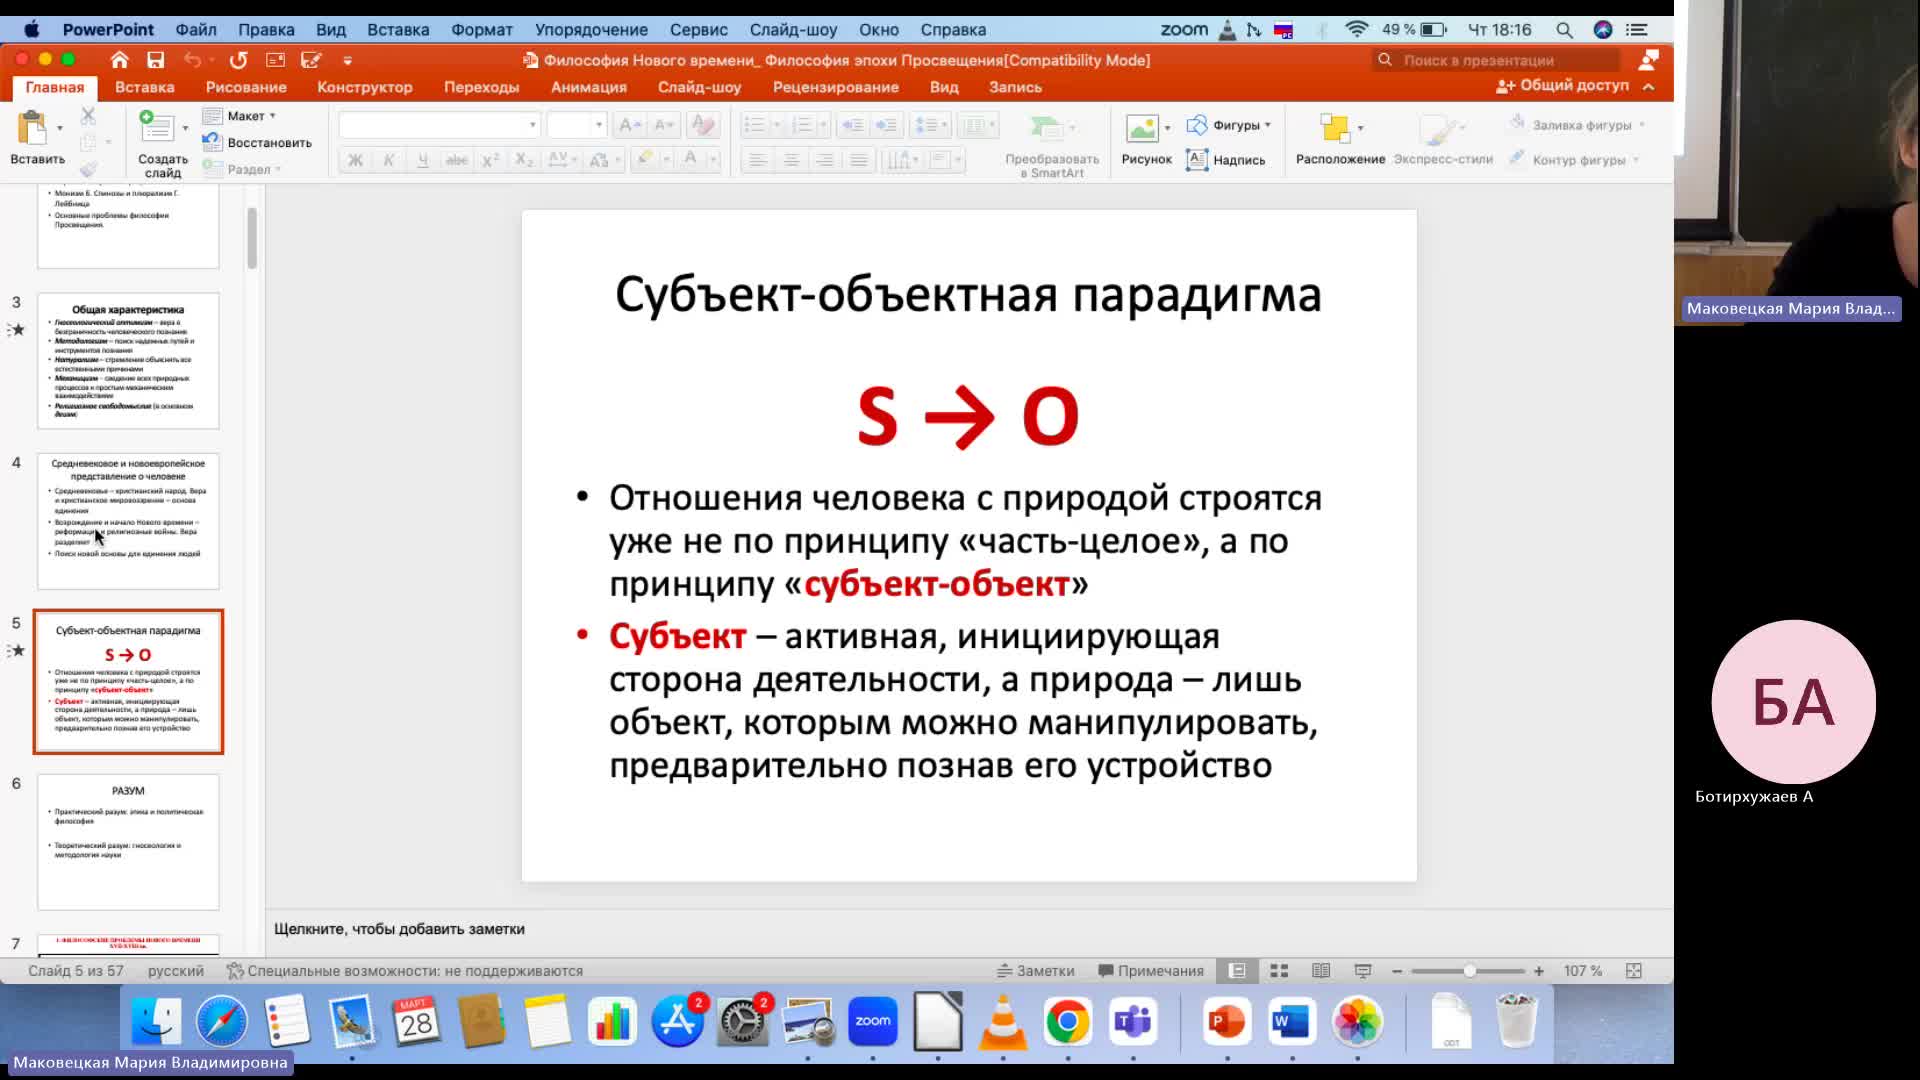Open Файл menu in menu bar

click(x=196, y=30)
